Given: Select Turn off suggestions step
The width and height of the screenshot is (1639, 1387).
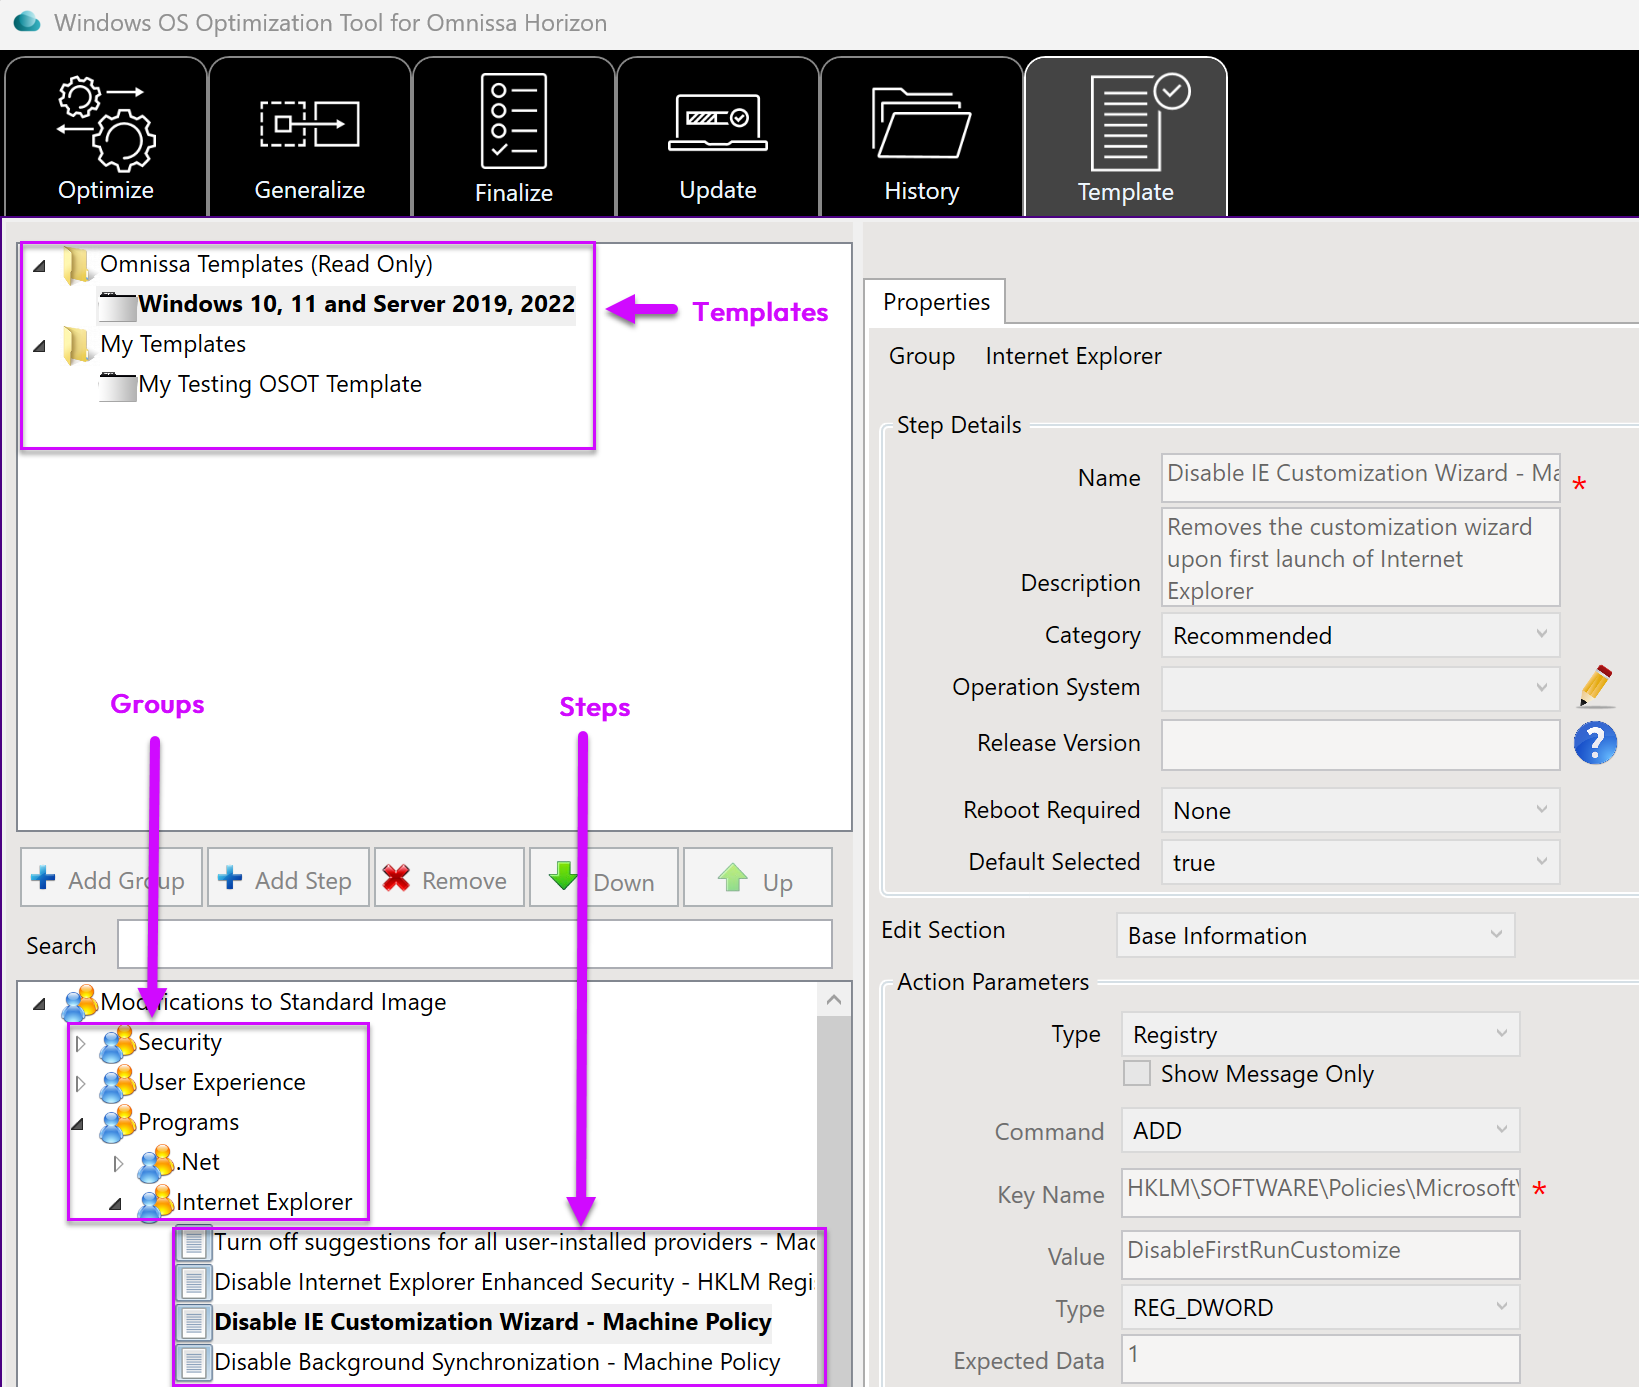Looking at the screenshot, I should (514, 1242).
